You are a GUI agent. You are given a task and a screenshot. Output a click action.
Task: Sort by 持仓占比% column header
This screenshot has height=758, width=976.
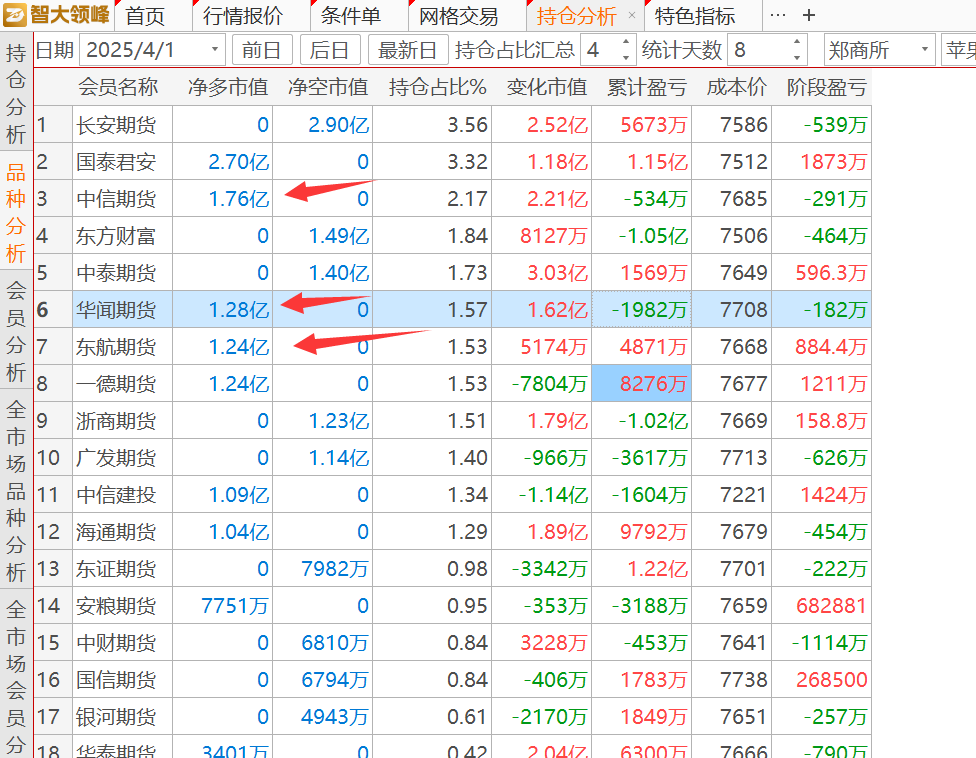[x=438, y=87]
